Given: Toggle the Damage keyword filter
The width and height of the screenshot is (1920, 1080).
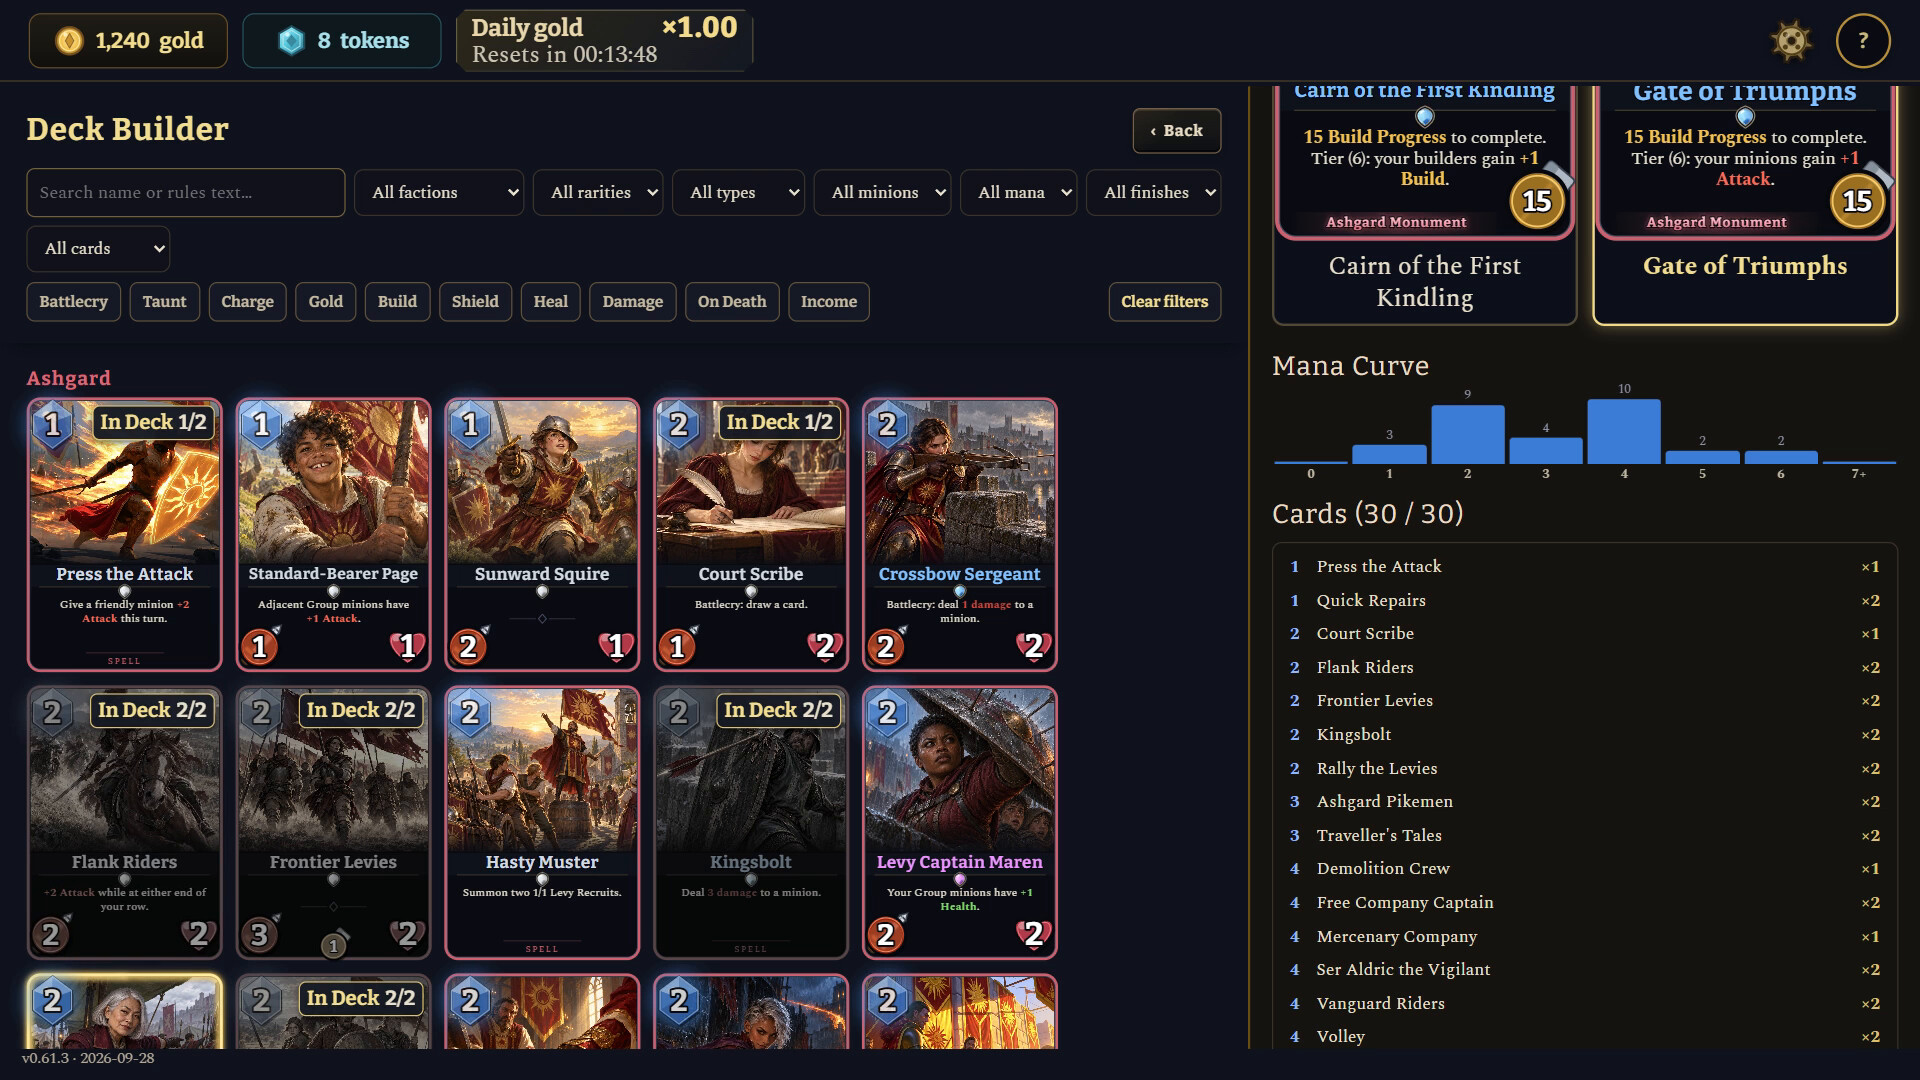Looking at the screenshot, I should point(632,302).
